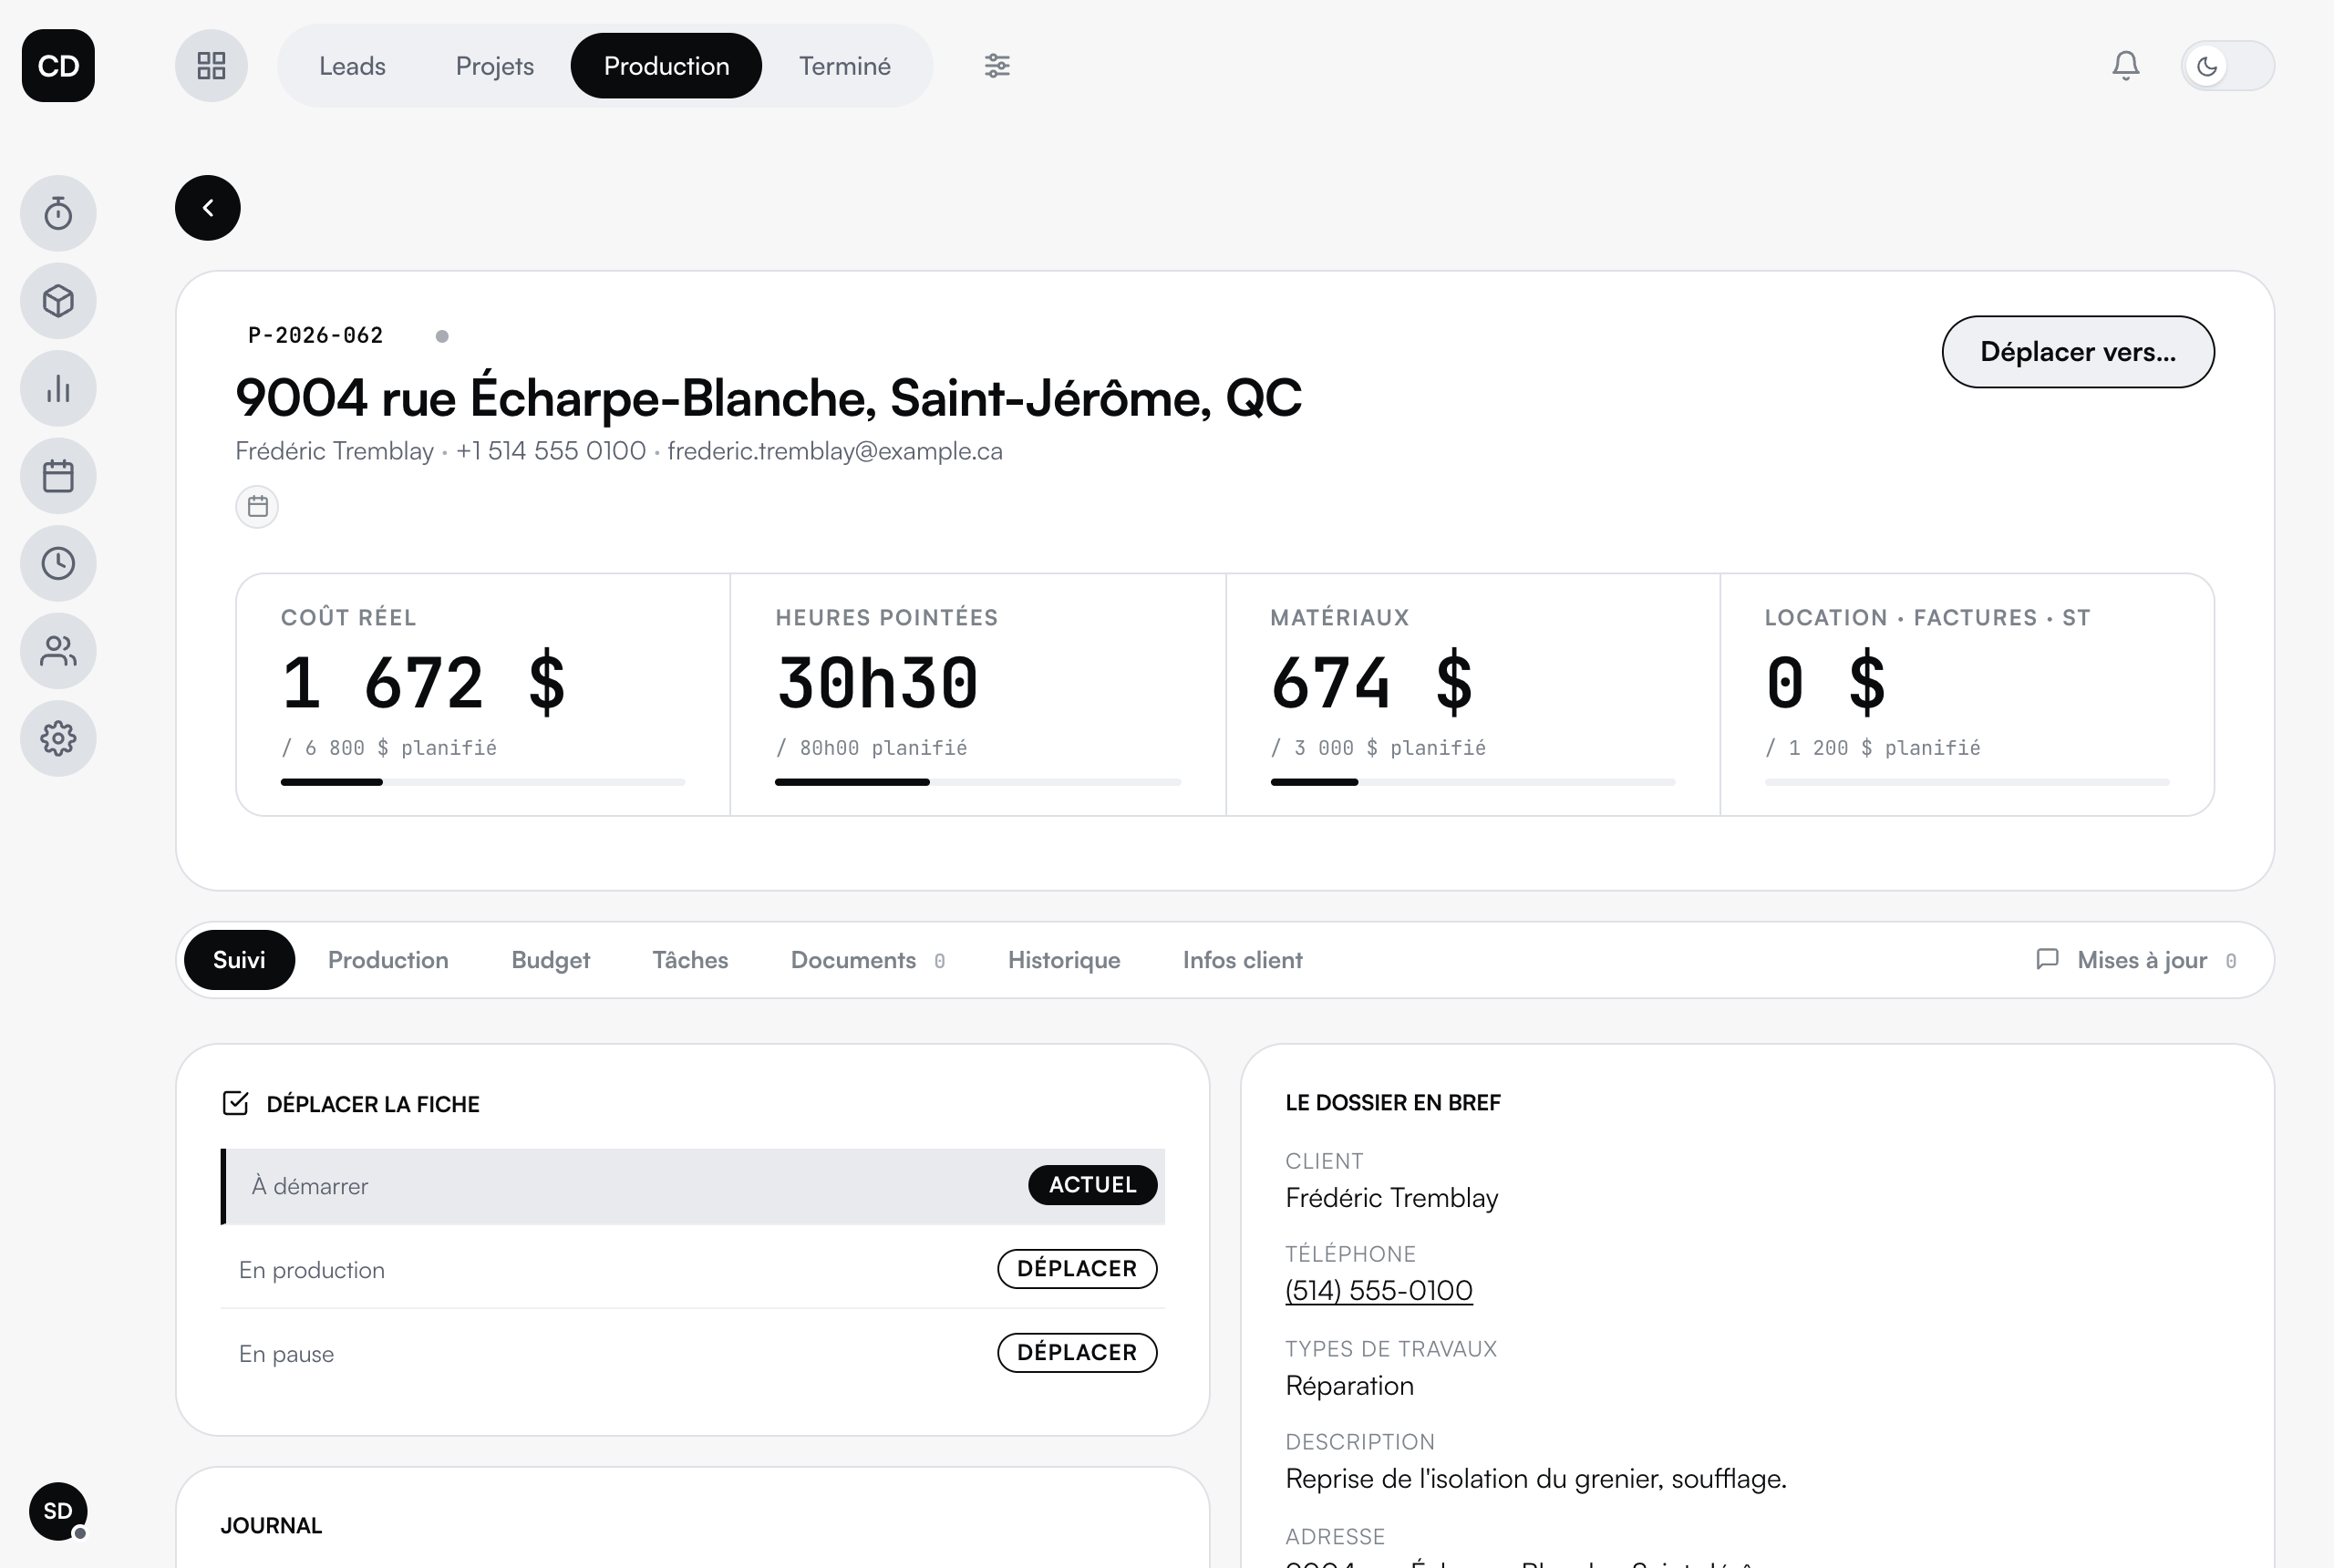
Task: Click the SD user avatar
Action: point(58,1510)
